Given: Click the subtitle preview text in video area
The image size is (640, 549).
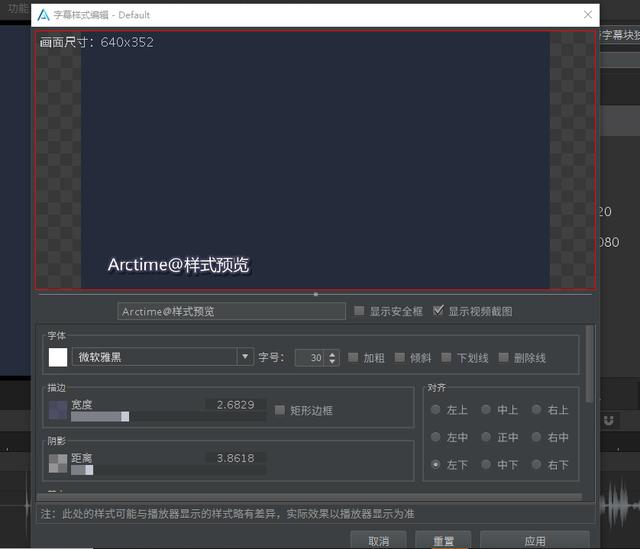Looking at the screenshot, I should (178, 265).
